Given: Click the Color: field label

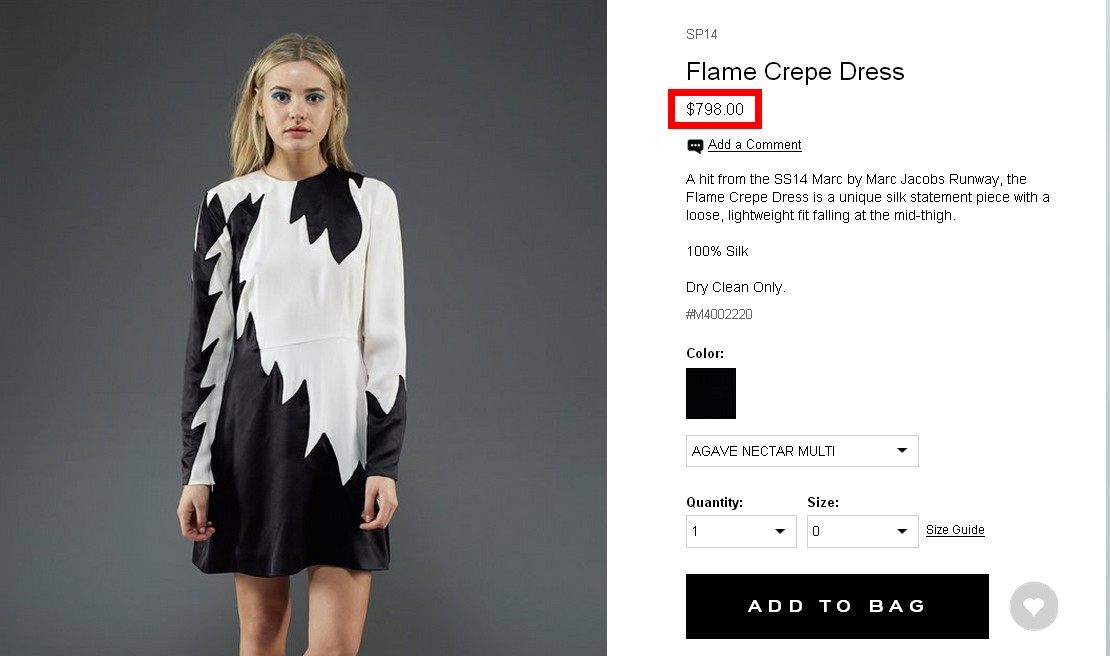Looking at the screenshot, I should tap(705, 353).
